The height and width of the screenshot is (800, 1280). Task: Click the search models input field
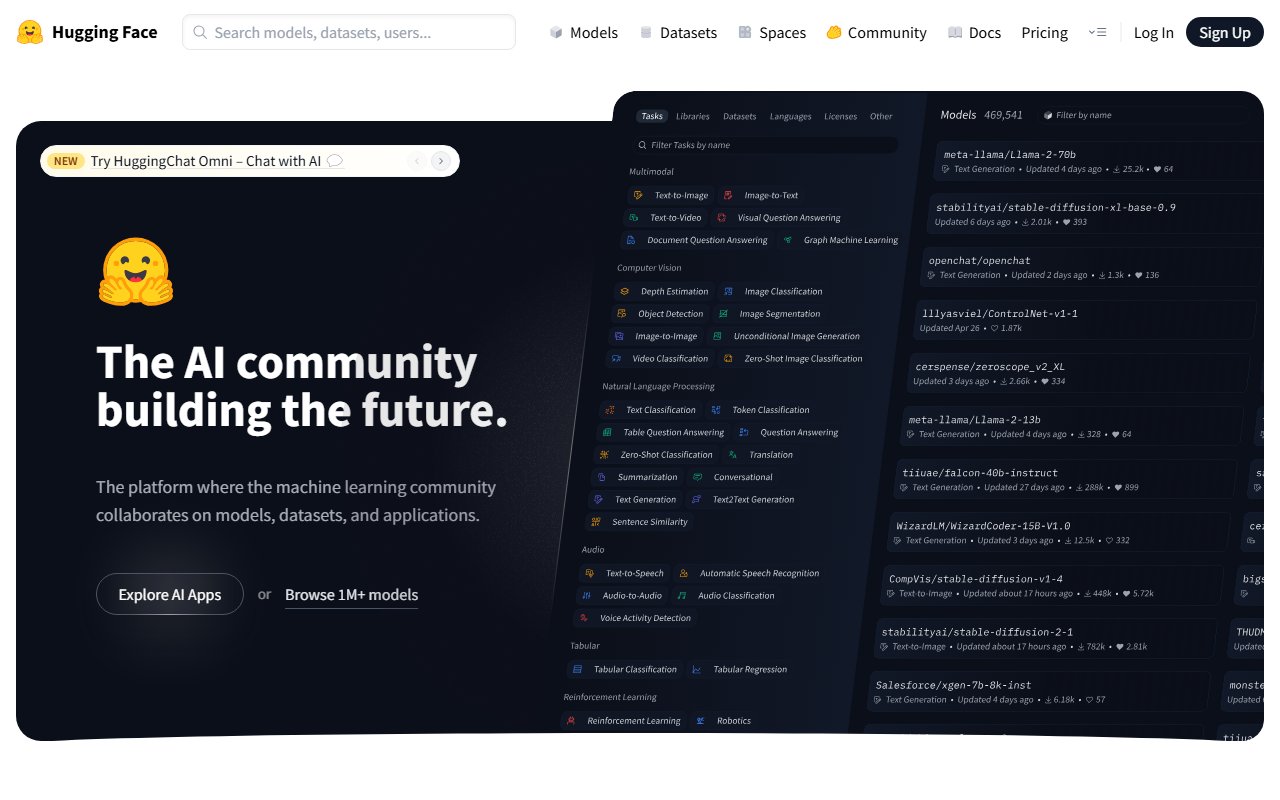348,32
